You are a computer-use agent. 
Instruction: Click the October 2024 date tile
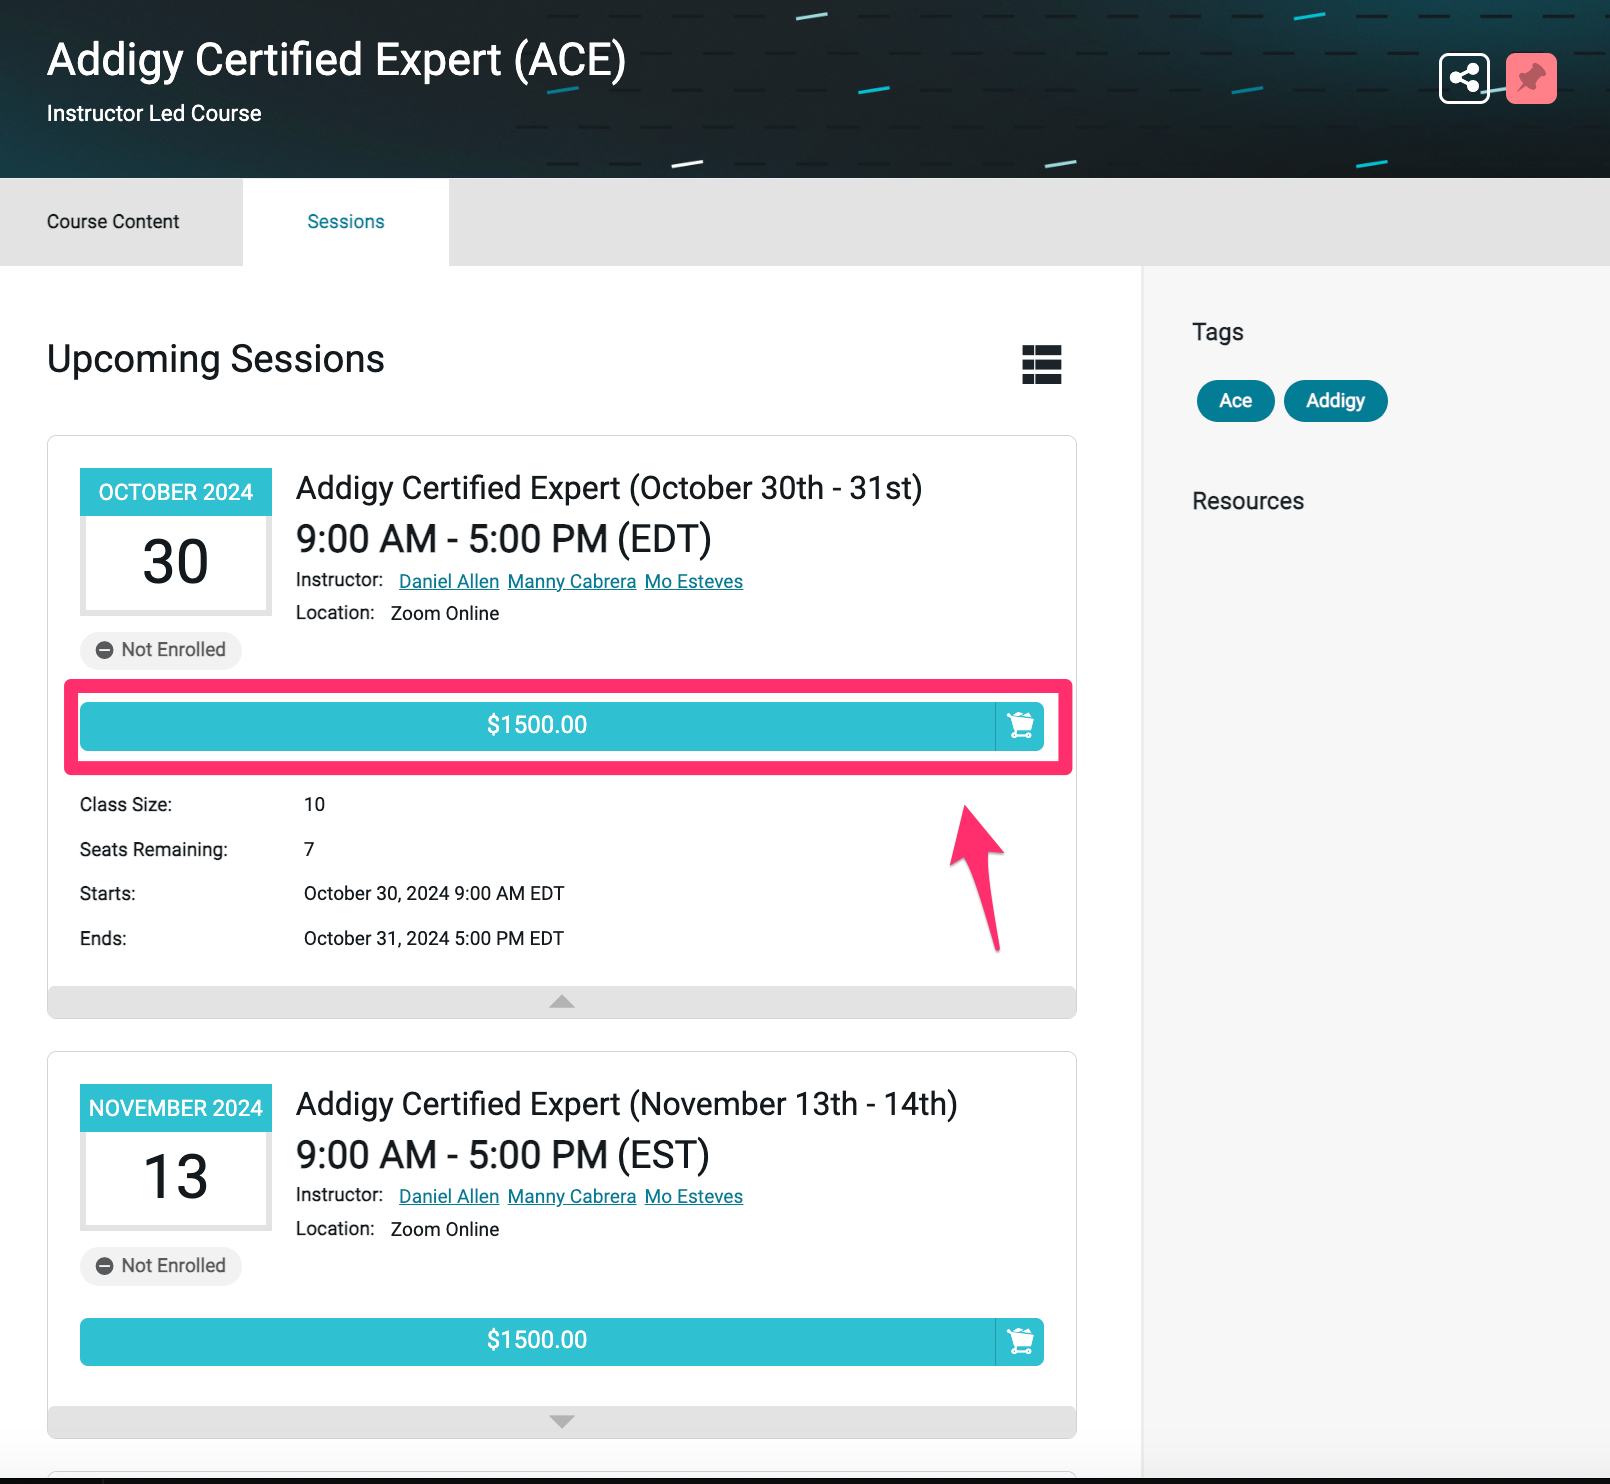[x=176, y=541]
